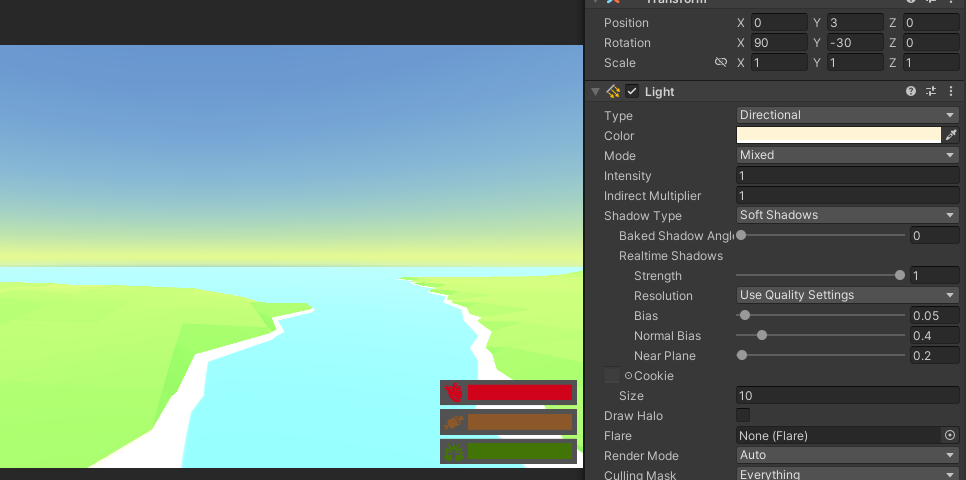The width and height of the screenshot is (966, 480).
Task: Click the Rotation Z field
Action: [932, 43]
